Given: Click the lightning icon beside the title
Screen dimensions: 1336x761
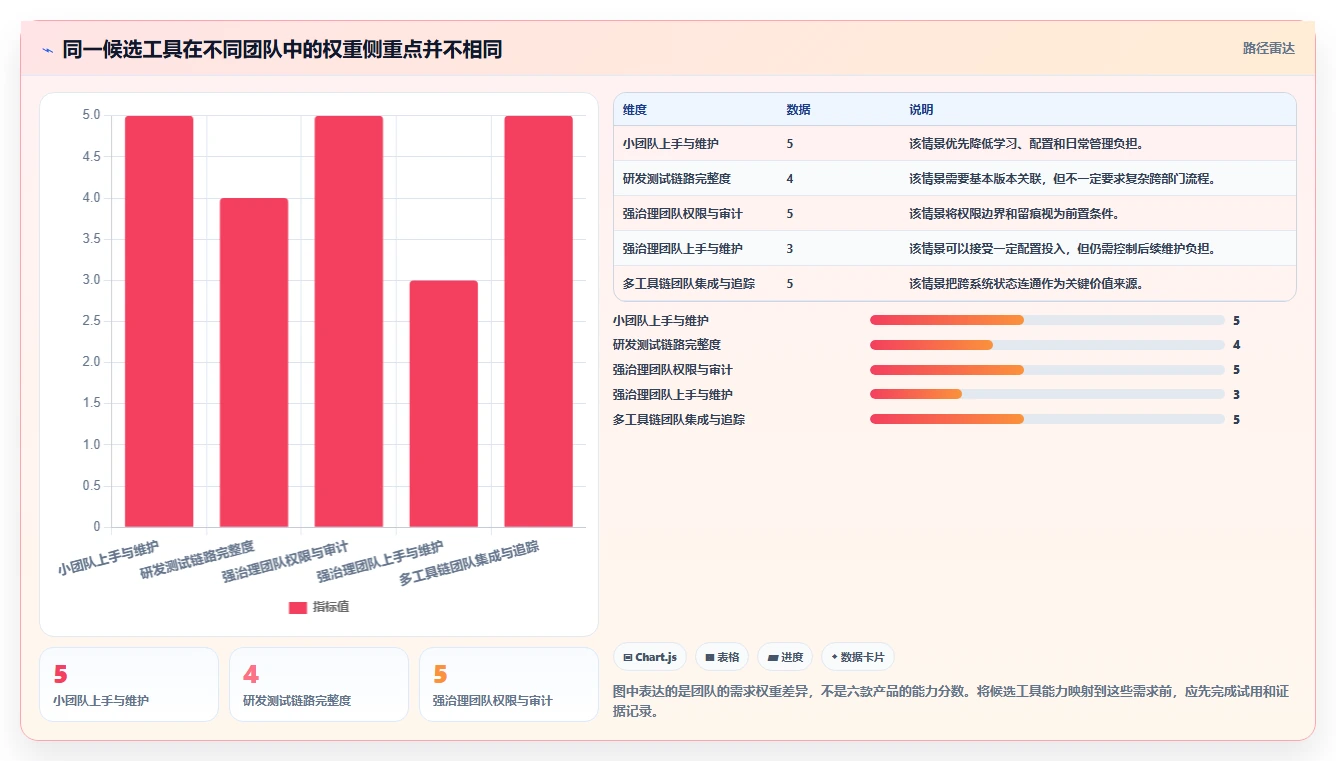Looking at the screenshot, I should click(x=47, y=50).
